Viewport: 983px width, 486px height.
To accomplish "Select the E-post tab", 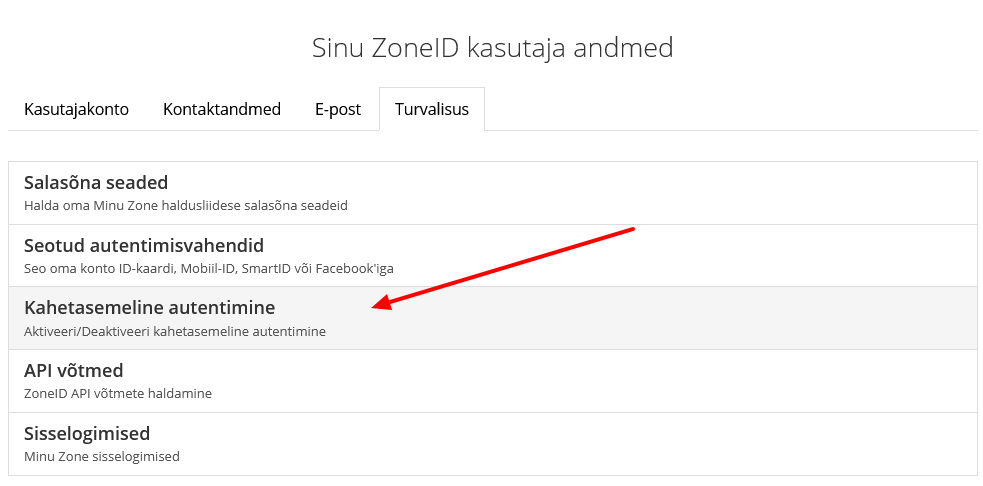I will tap(338, 109).
